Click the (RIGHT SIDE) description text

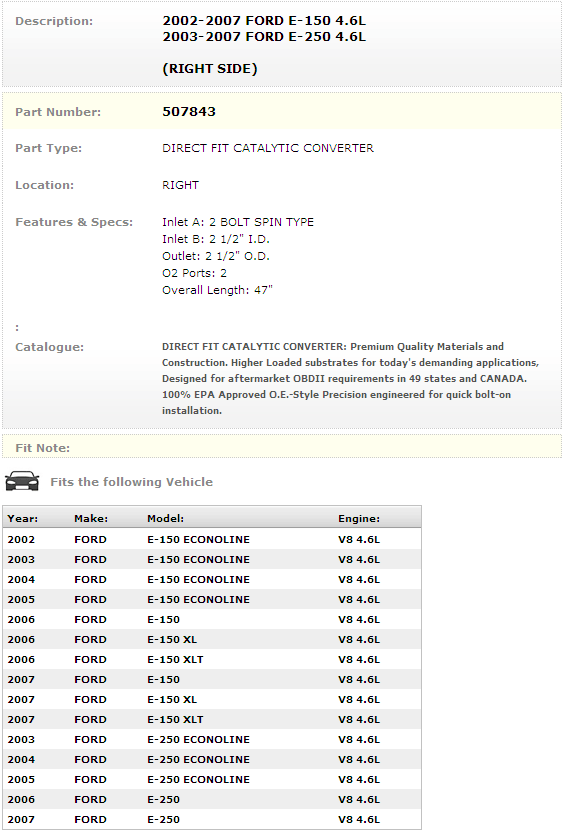[209, 69]
